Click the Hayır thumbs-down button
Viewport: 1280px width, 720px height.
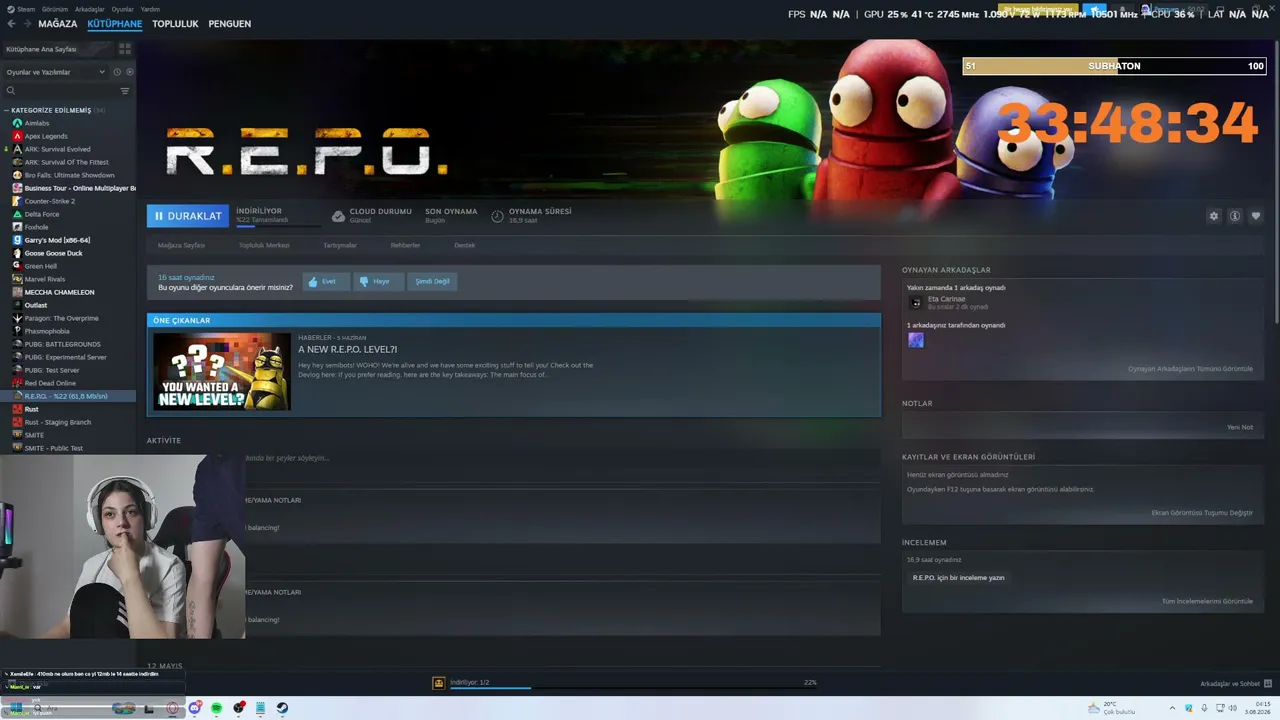(x=379, y=281)
